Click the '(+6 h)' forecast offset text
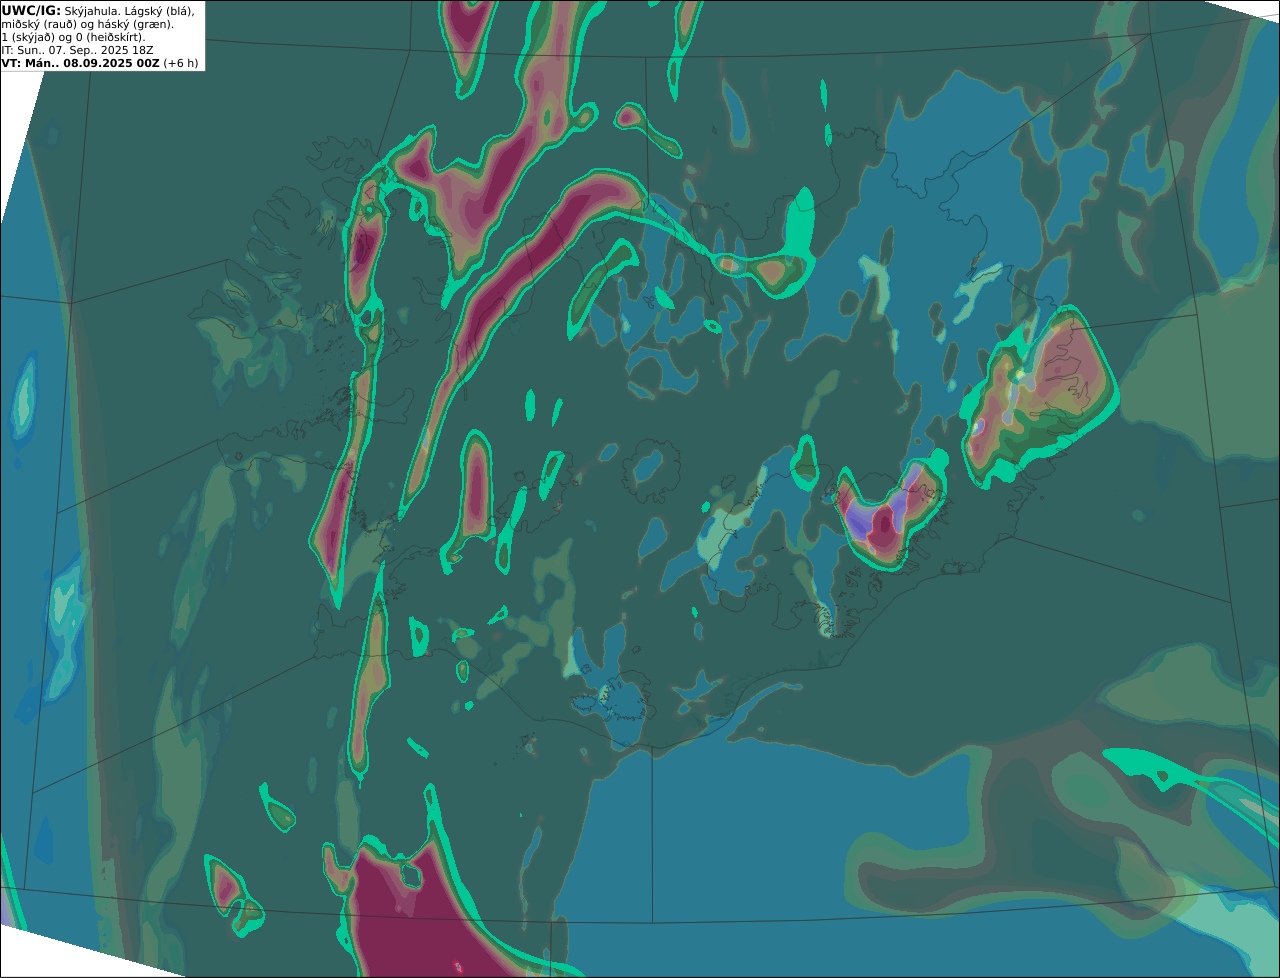 181,63
